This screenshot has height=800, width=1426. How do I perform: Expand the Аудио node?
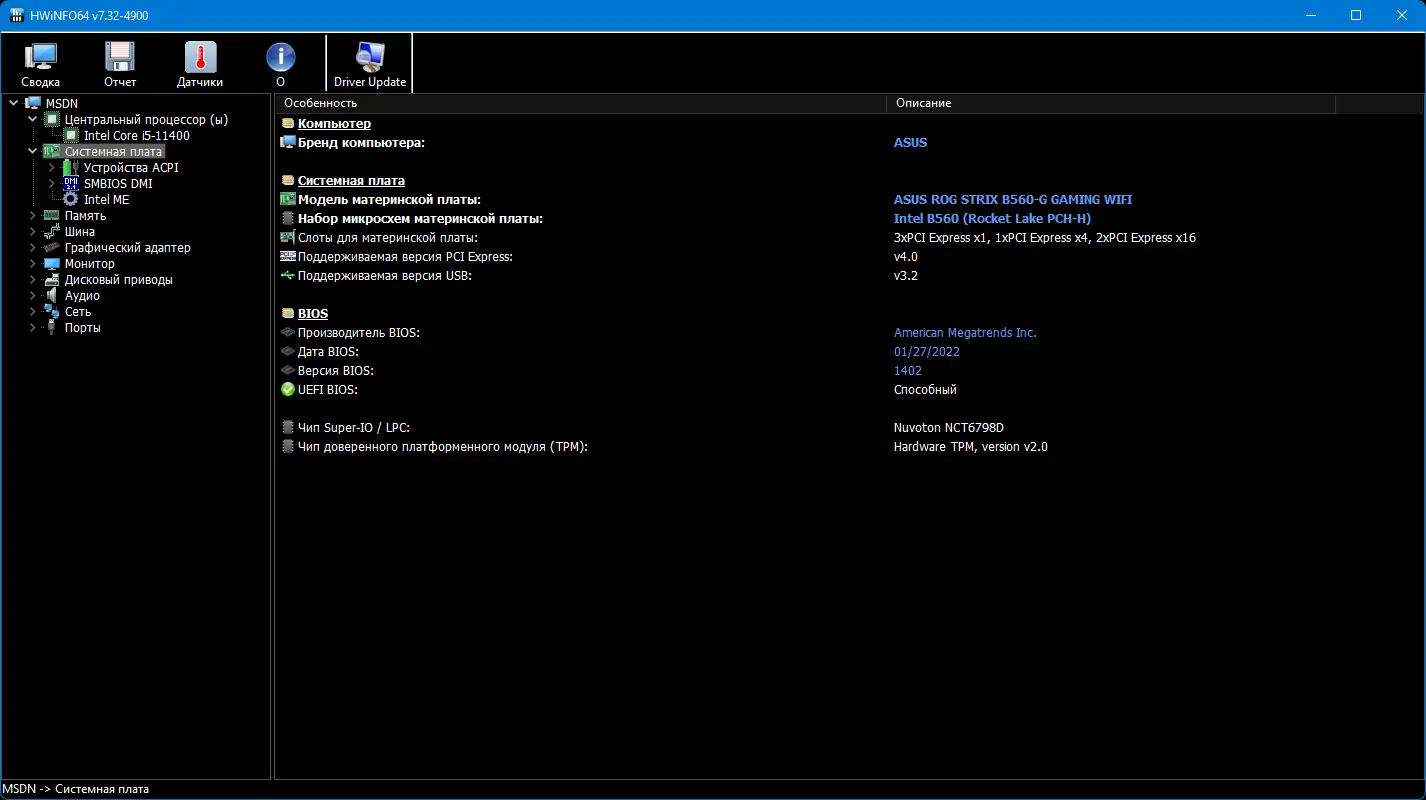pos(32,295)
